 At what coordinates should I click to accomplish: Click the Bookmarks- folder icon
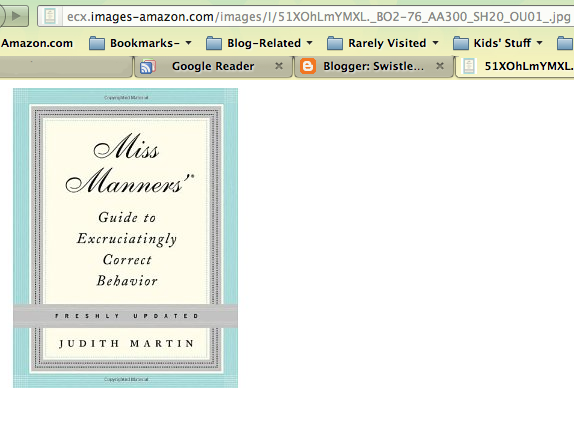pos(97,43)
